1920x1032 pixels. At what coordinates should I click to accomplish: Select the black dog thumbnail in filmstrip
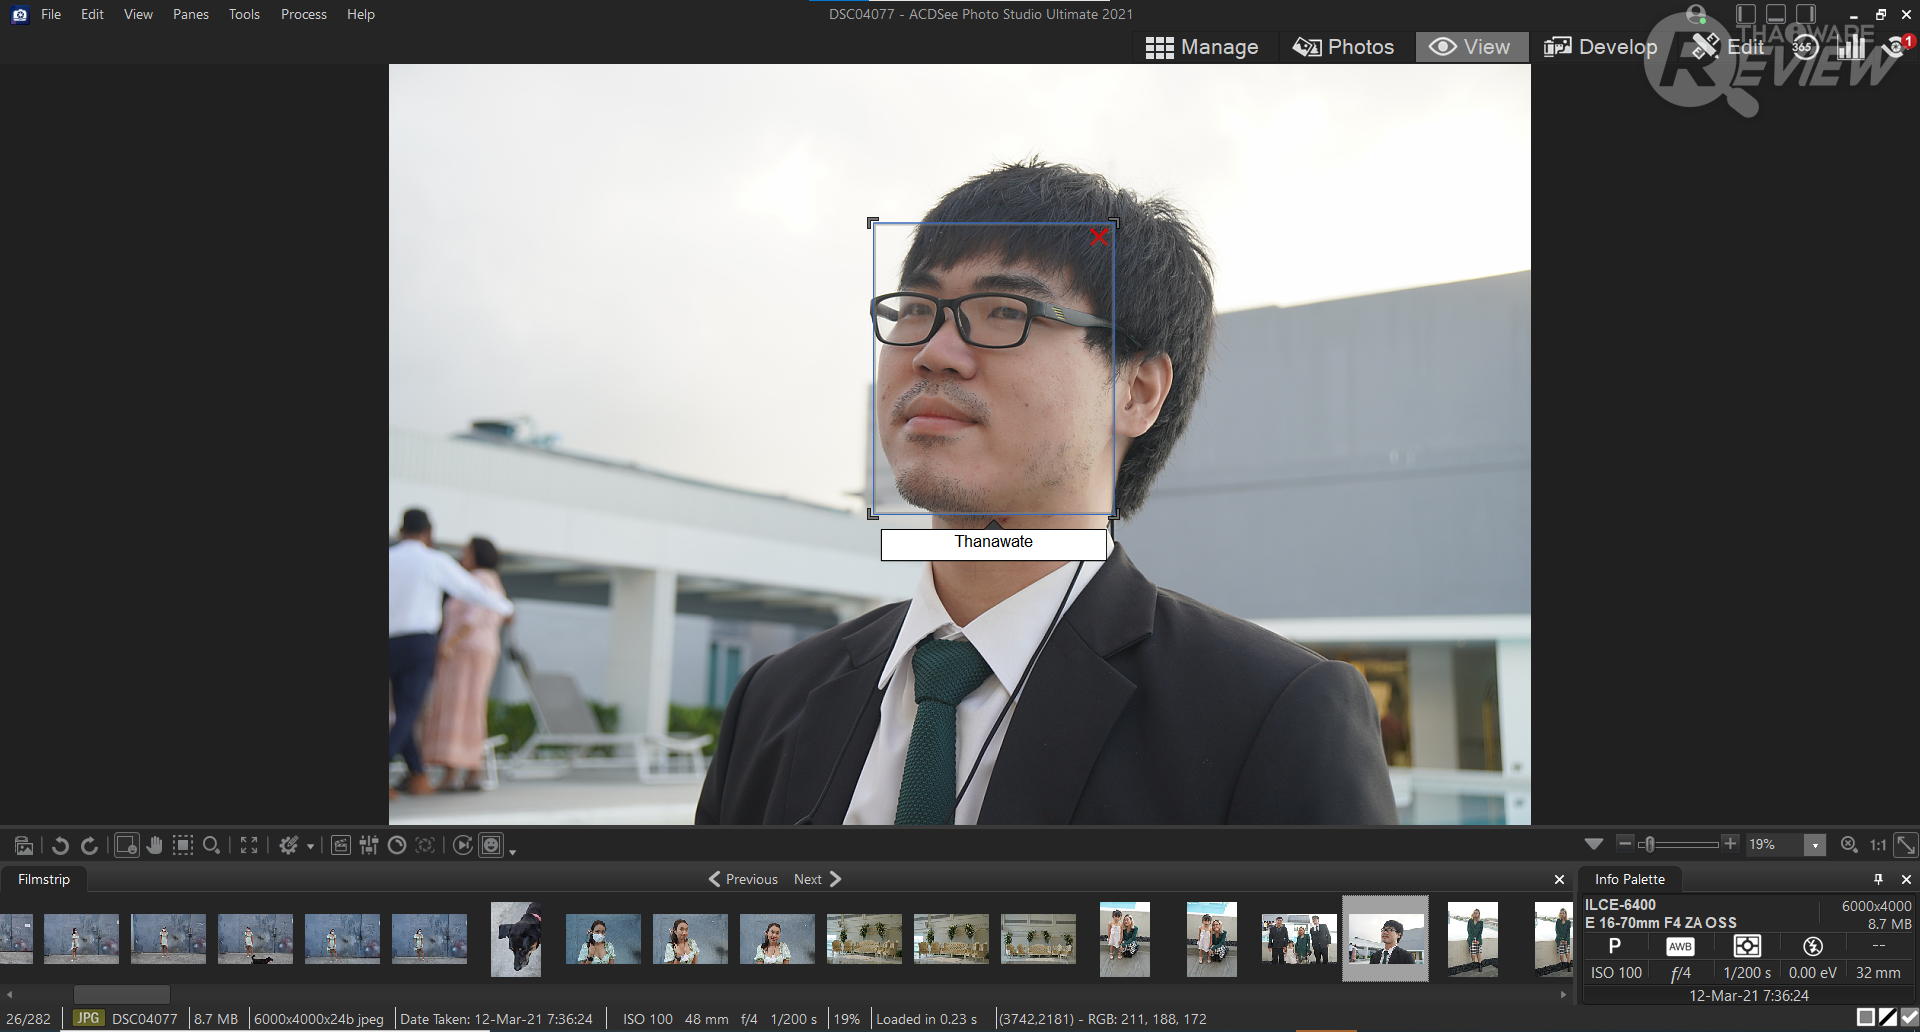point(516,939)
